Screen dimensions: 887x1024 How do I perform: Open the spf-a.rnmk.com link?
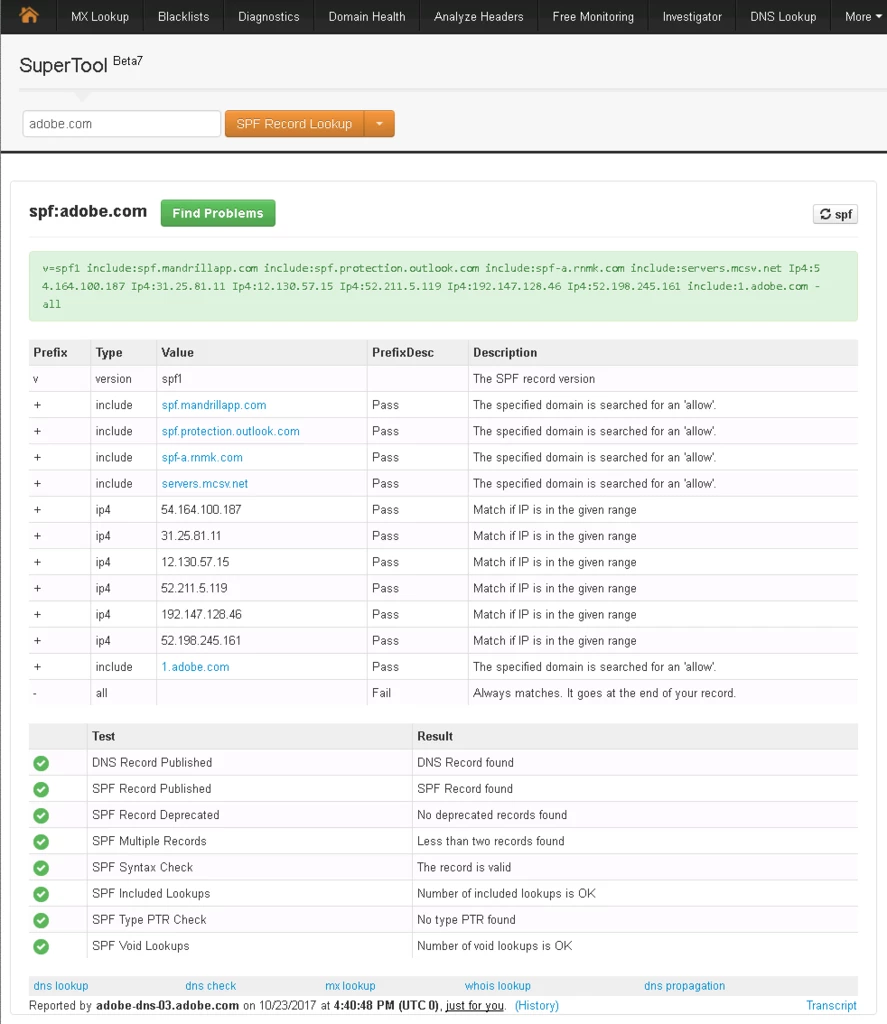pyautogui.click(x=202, y=457)
